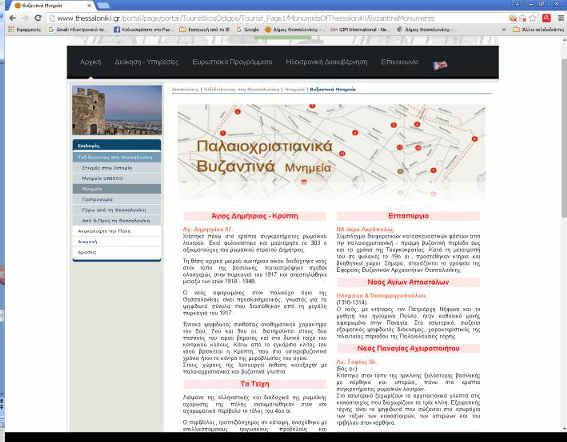Screen dimensions: 567x442
Task: Go back using the browser back arrow
Action: (12, 18)
